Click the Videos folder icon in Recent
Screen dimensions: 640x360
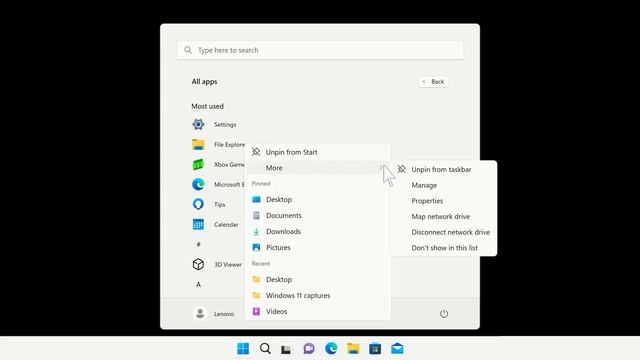(x=256, y=311)
